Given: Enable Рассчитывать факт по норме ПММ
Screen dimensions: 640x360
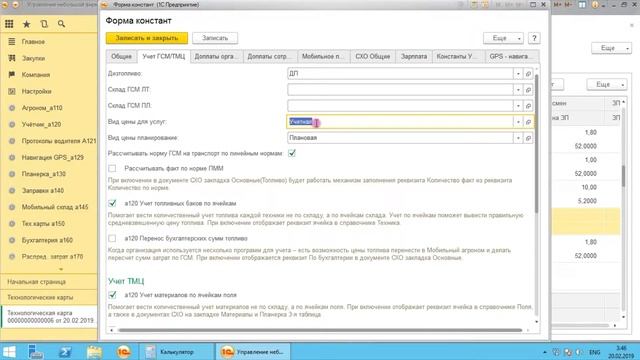Looking at the screenshot, I should (112, 168).
